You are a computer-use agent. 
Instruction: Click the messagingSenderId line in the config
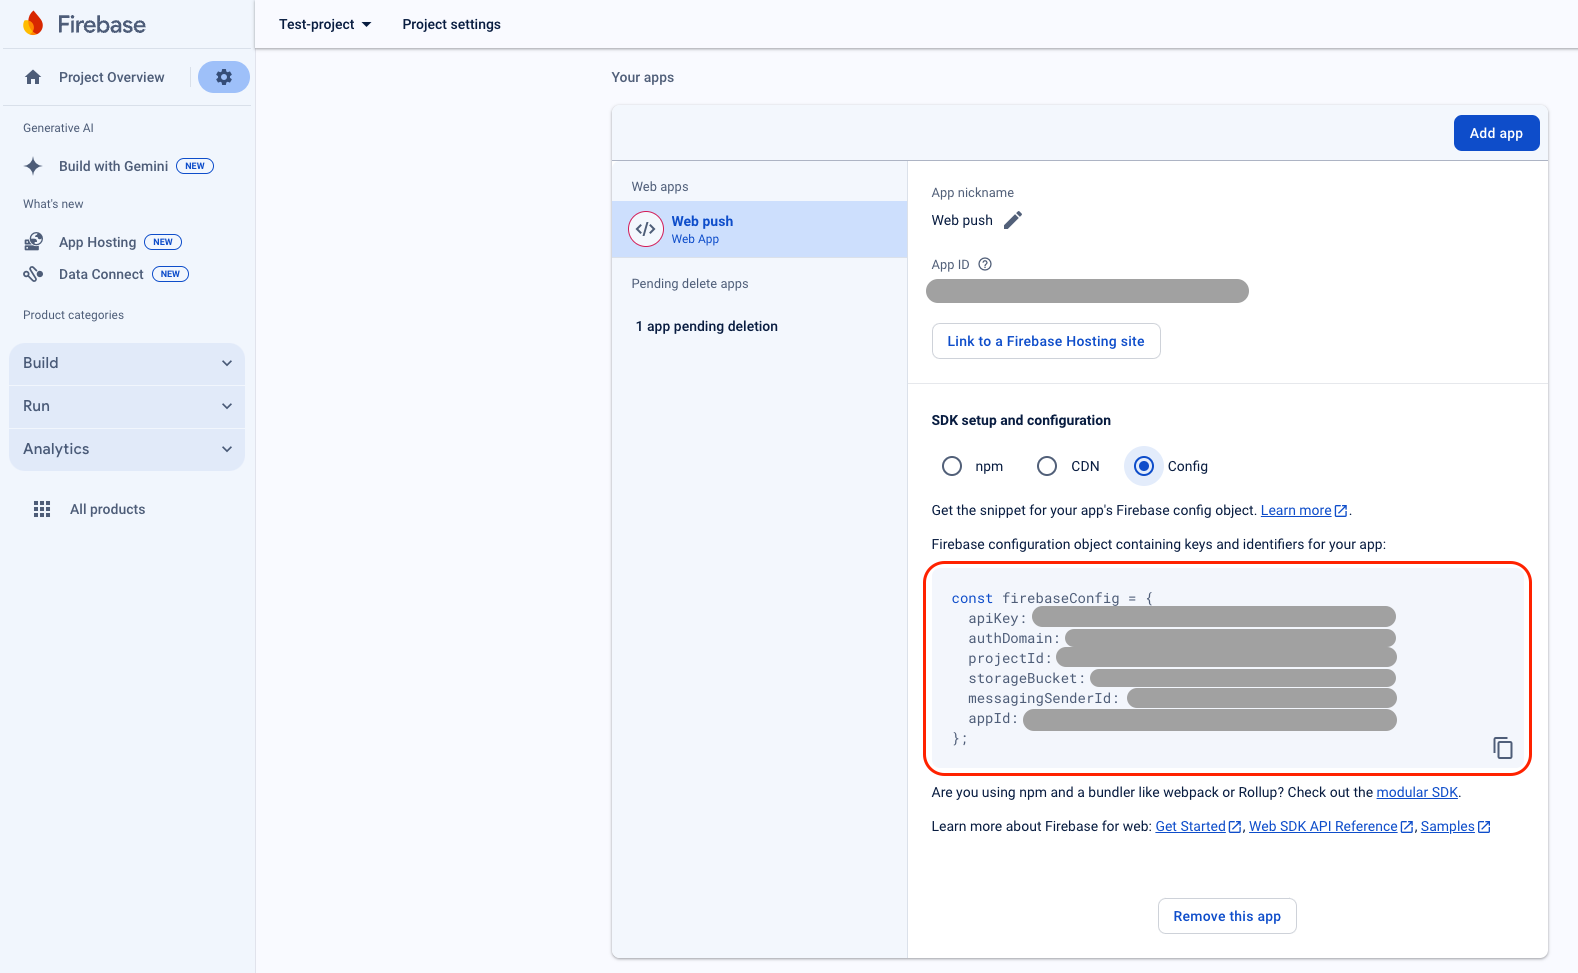(1181, 698)
